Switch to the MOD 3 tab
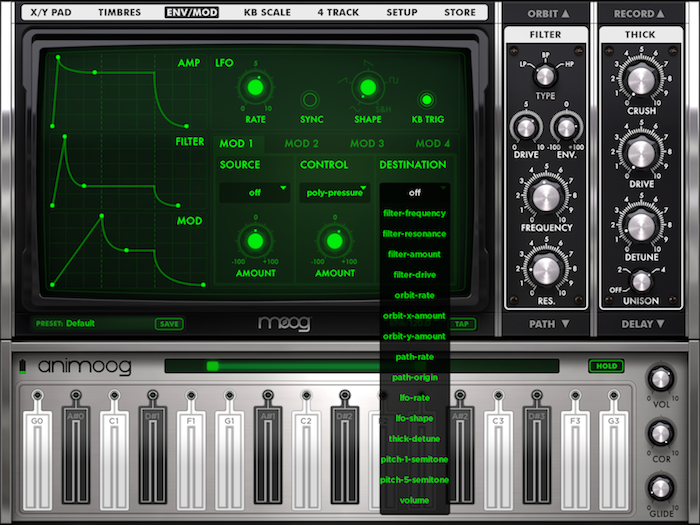Image resolution: width=700 pixels, height=525 pixels. coord(367,144)
